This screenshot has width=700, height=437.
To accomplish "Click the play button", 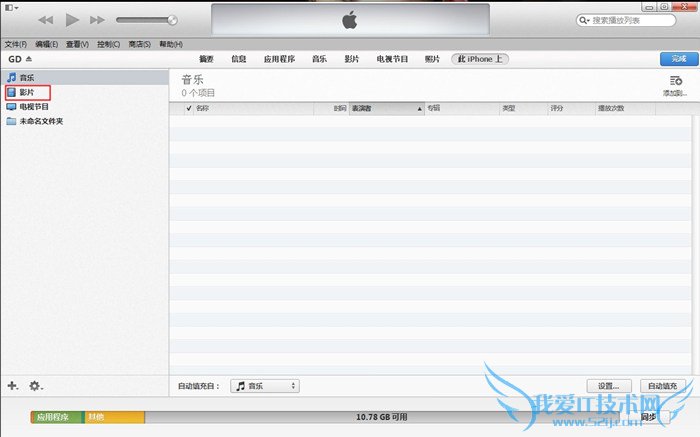I will (72, 20).
